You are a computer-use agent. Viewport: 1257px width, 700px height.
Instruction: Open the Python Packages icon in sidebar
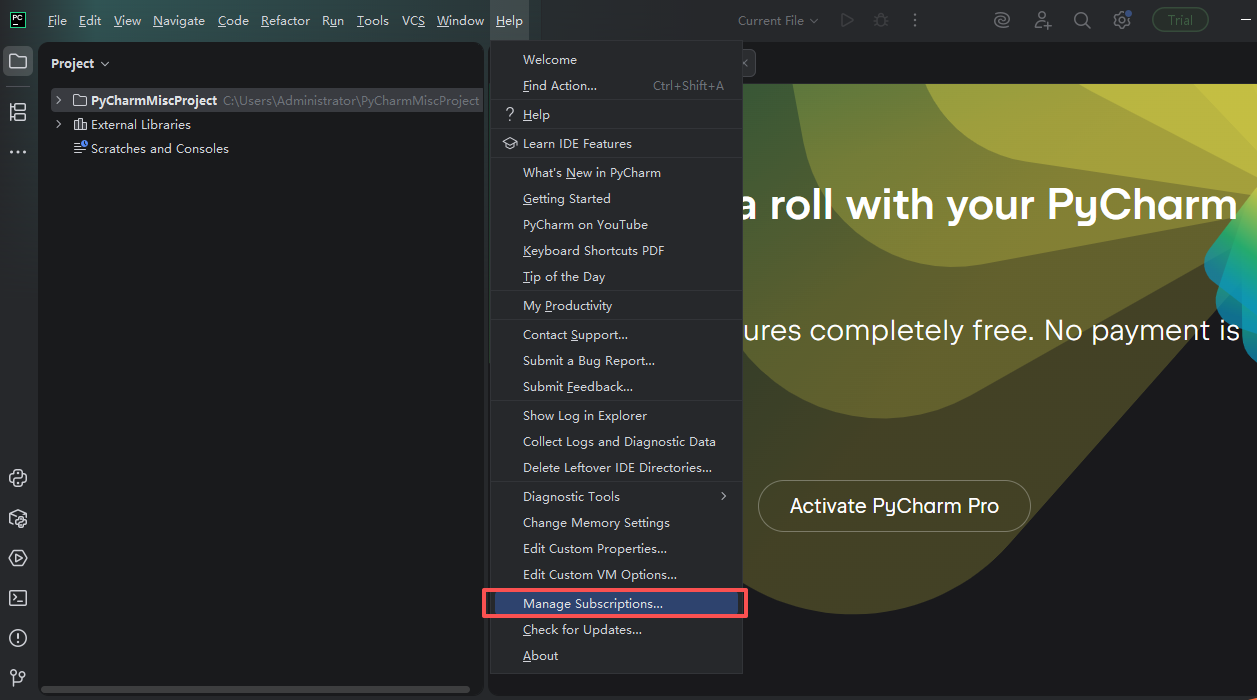(x=18, y=518)
